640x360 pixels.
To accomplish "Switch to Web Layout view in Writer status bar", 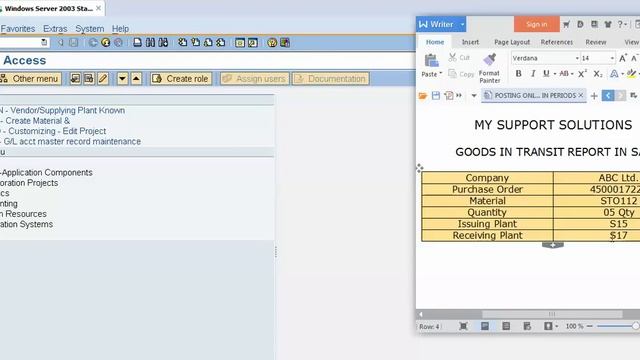I will (527, 326).
